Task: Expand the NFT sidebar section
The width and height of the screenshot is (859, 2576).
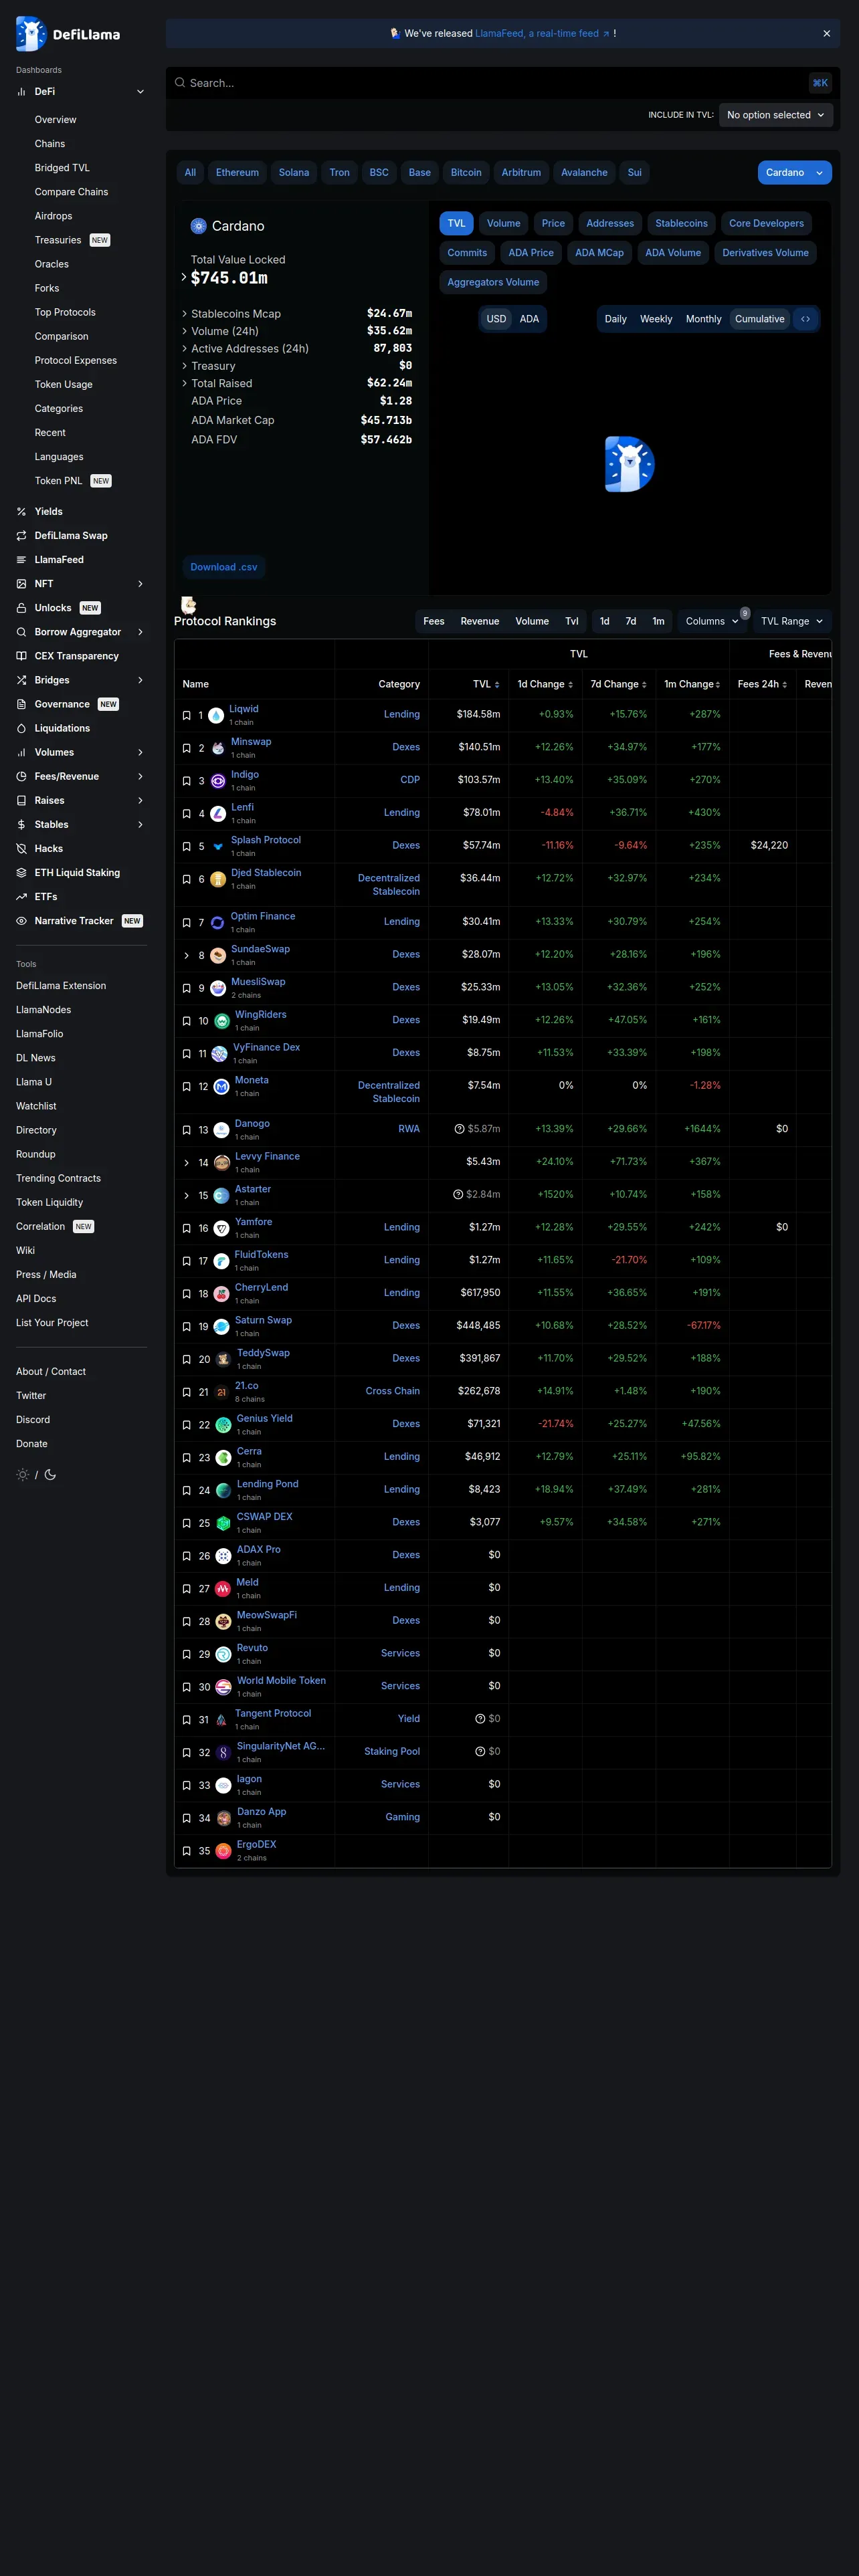Action: 140,584
